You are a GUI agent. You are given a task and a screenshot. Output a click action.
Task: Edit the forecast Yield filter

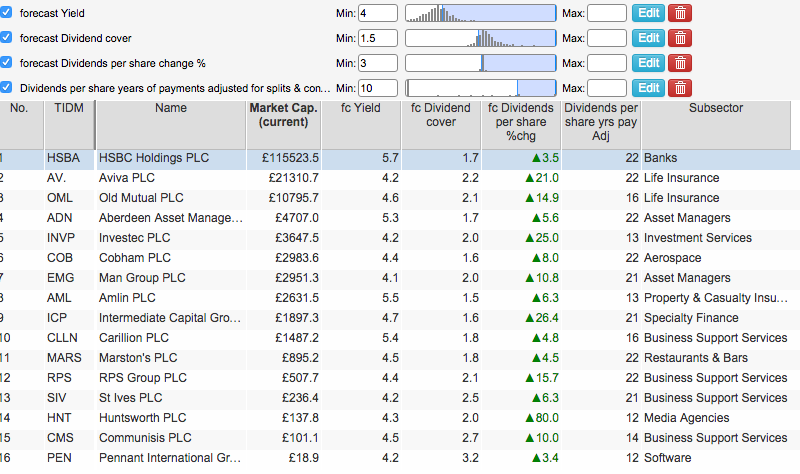pyautogui.click(x=648, y=13)
